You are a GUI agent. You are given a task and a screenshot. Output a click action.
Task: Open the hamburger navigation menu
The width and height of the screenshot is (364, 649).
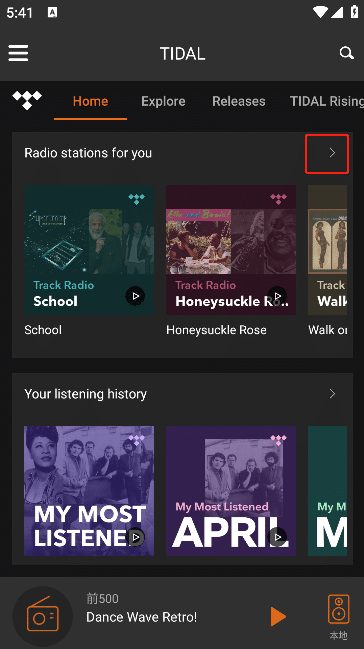18,53
